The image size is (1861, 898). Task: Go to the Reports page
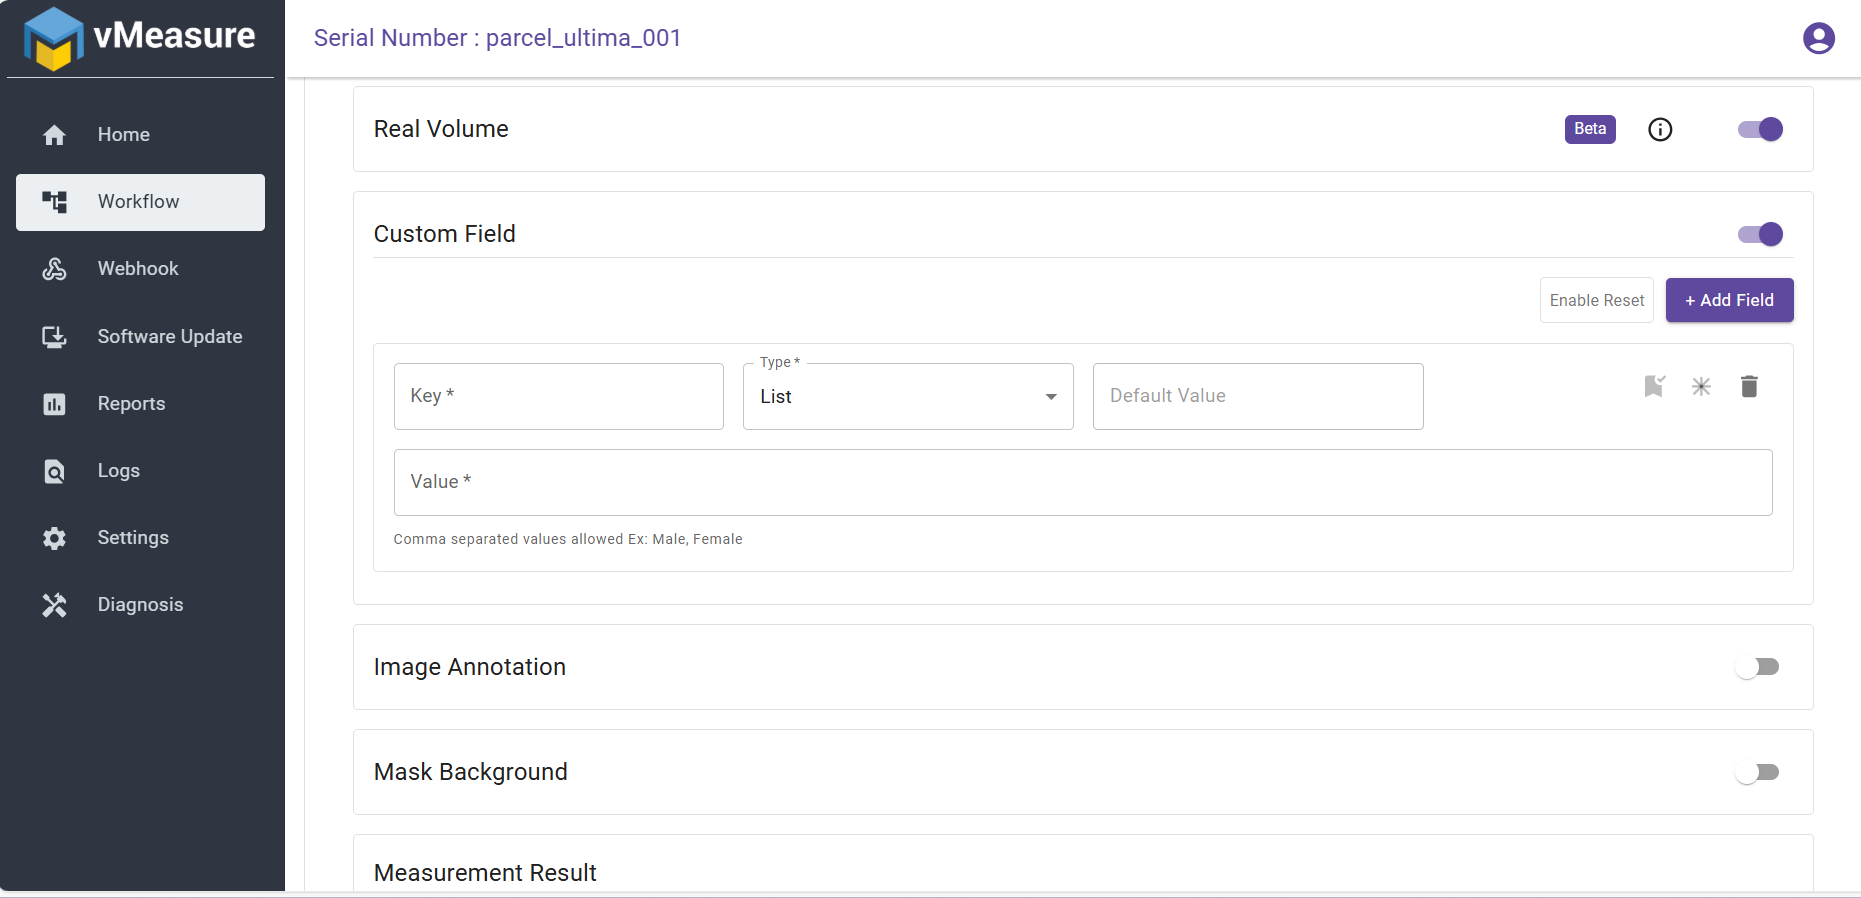[131, 404]
